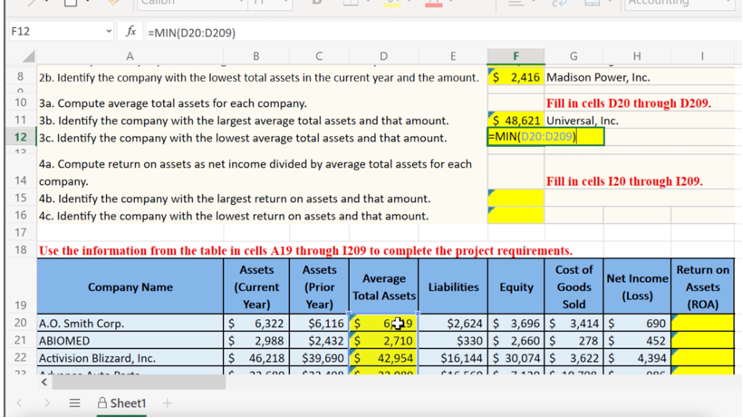
Task: Click the Company Name table header
Action: pos(130,287)
